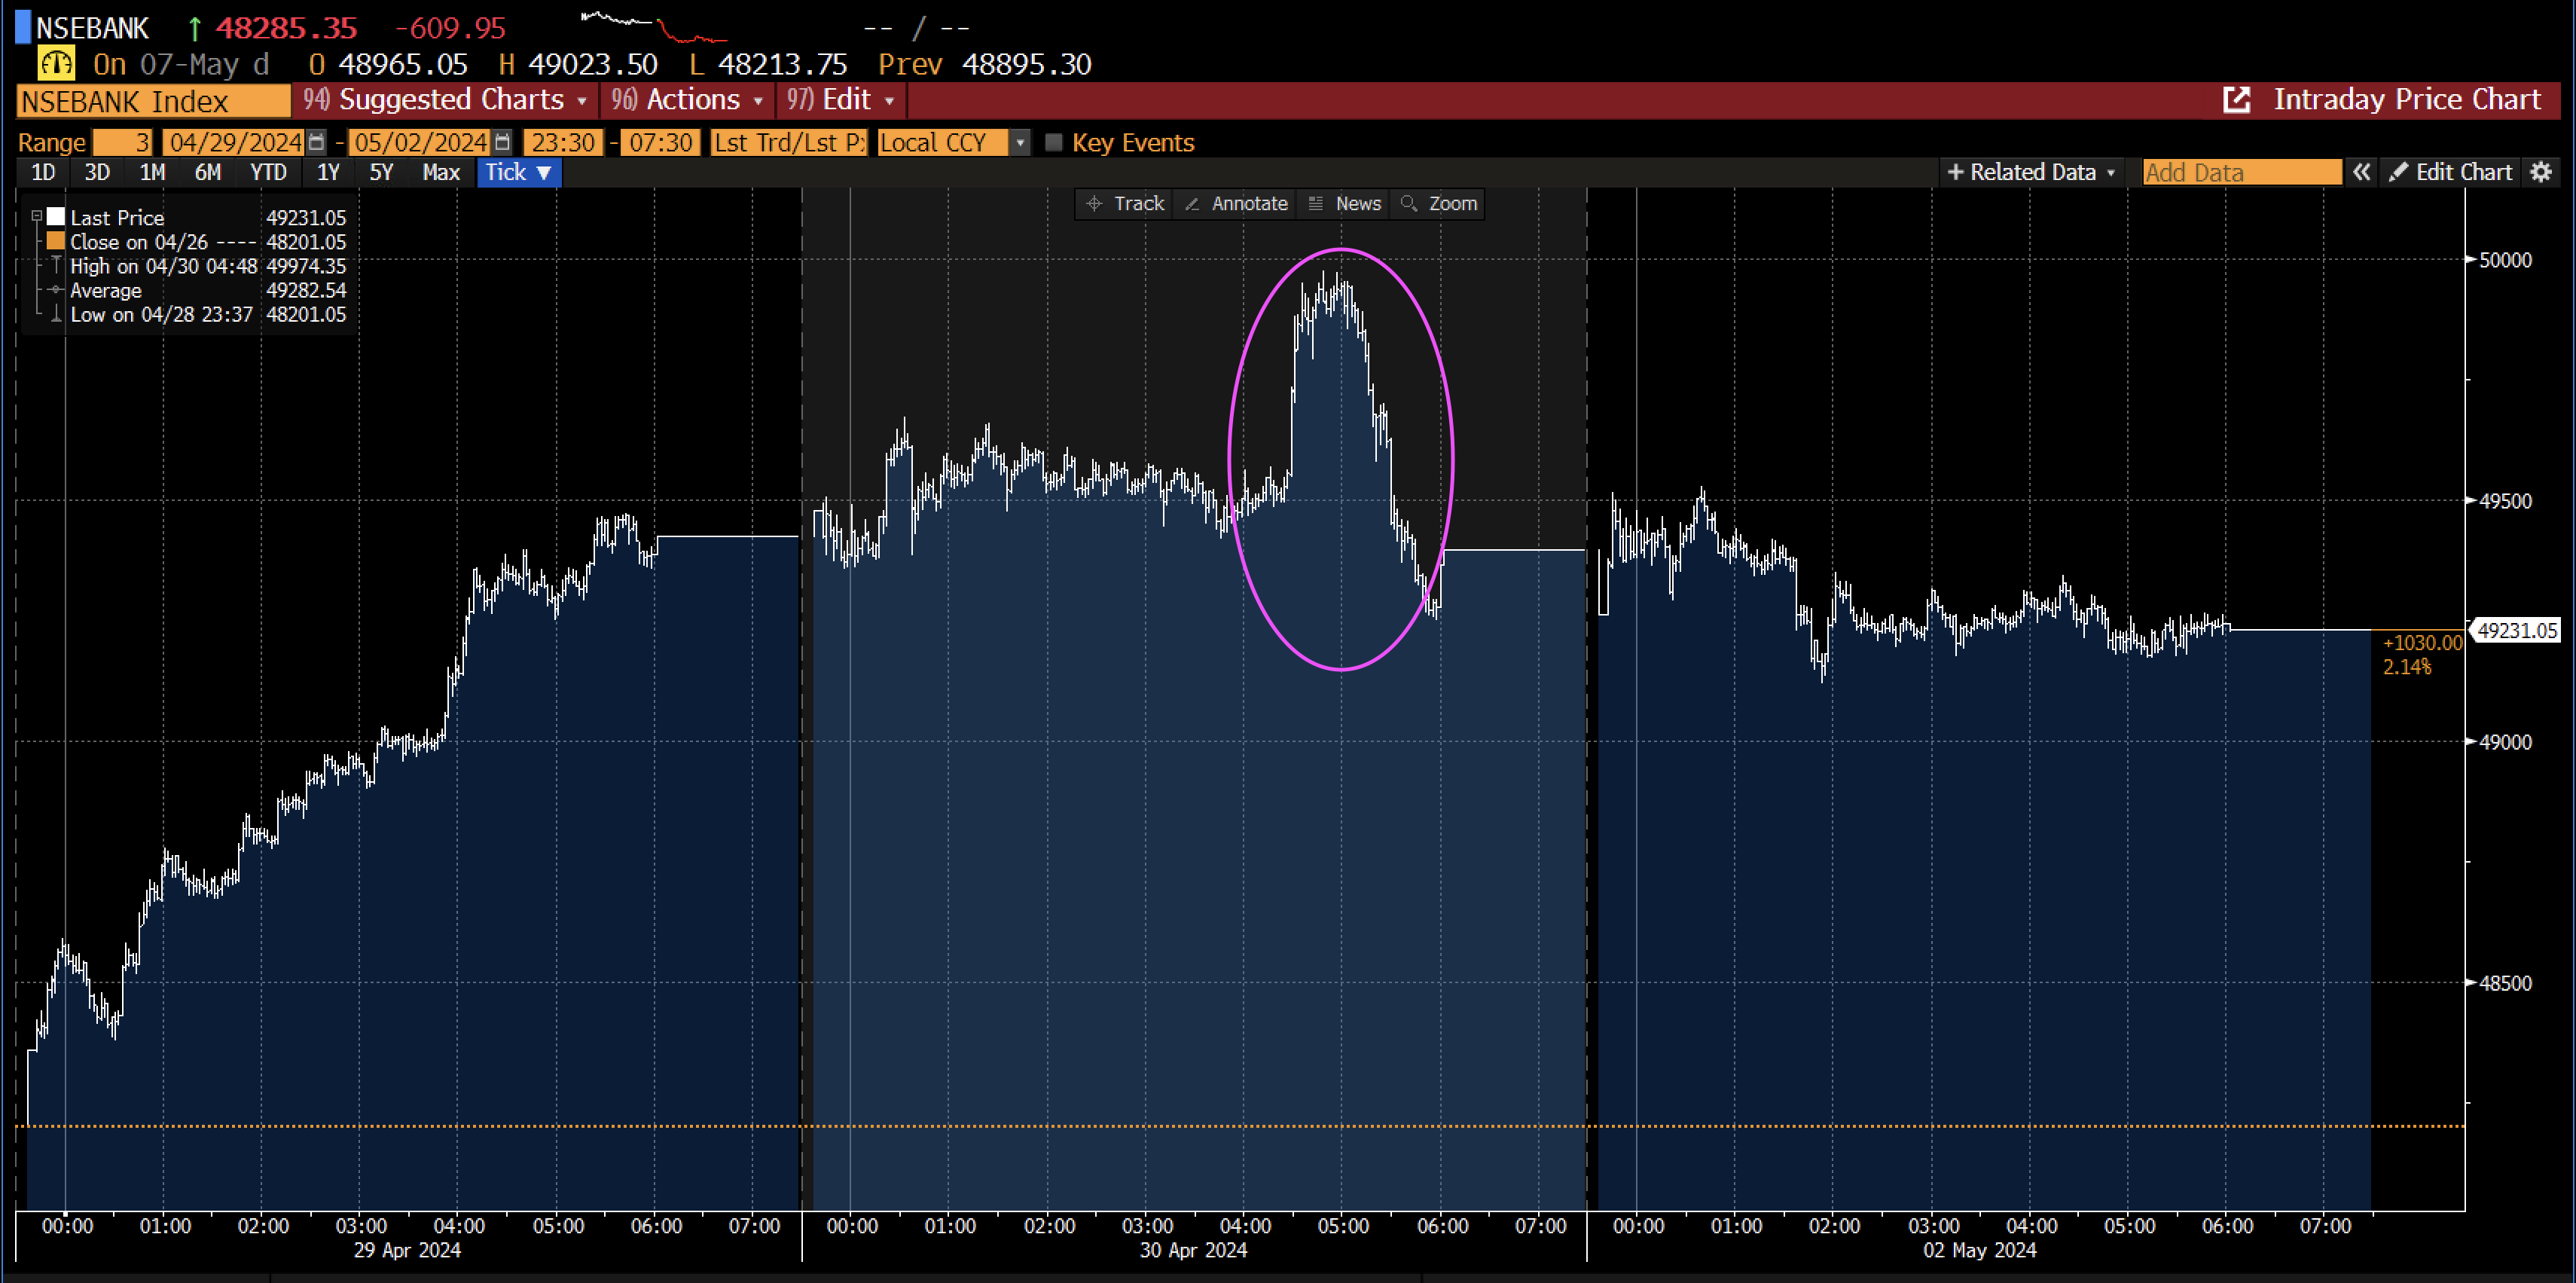Click the orange clock alert icon
2576x1283 pixels.
56,64
